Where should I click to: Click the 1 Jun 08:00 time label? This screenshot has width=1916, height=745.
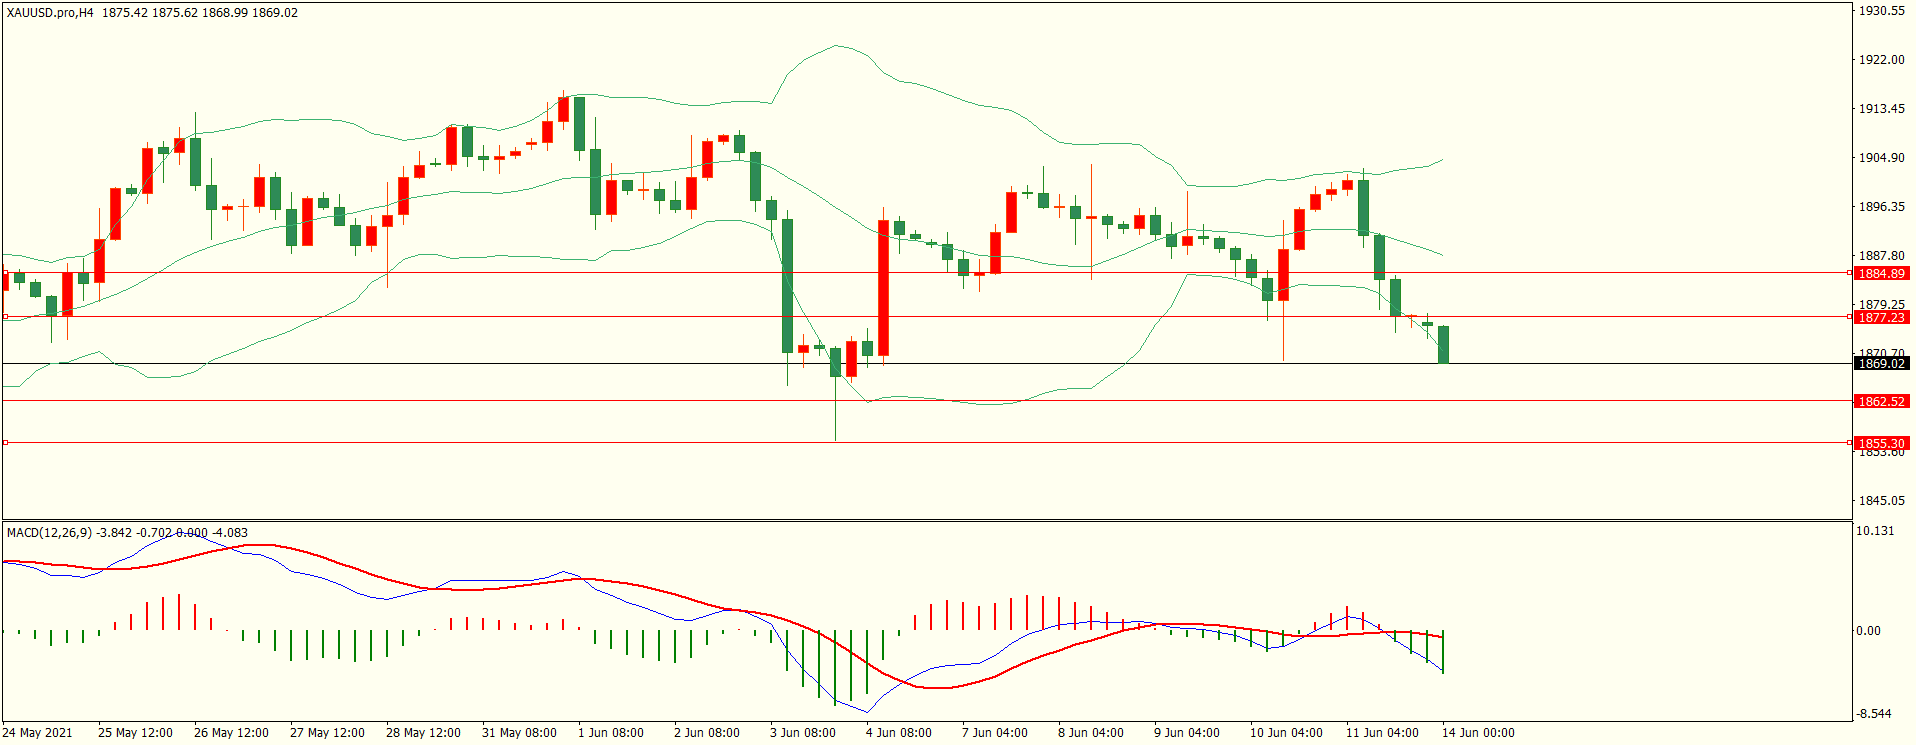tap(611, 733)
